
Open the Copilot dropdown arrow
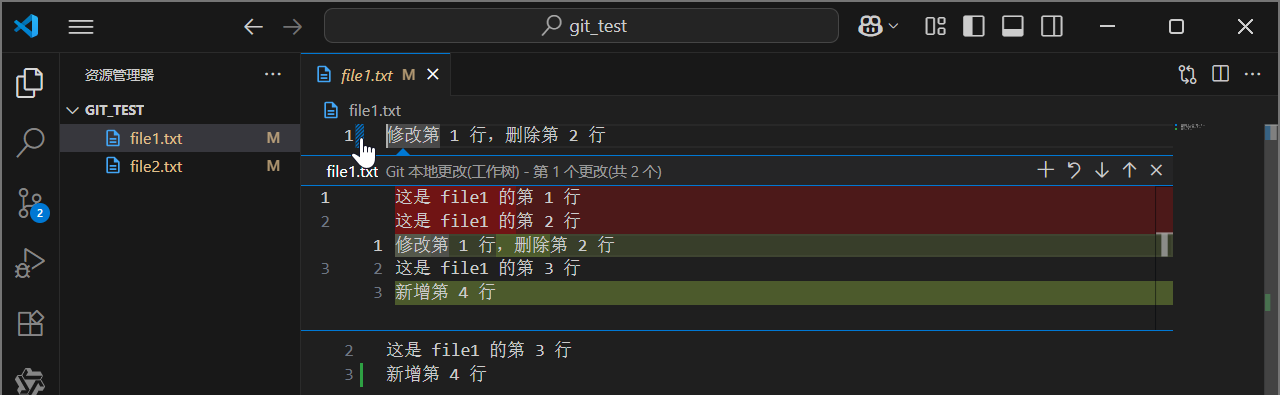pyautogui.click(x=893, y=26)
